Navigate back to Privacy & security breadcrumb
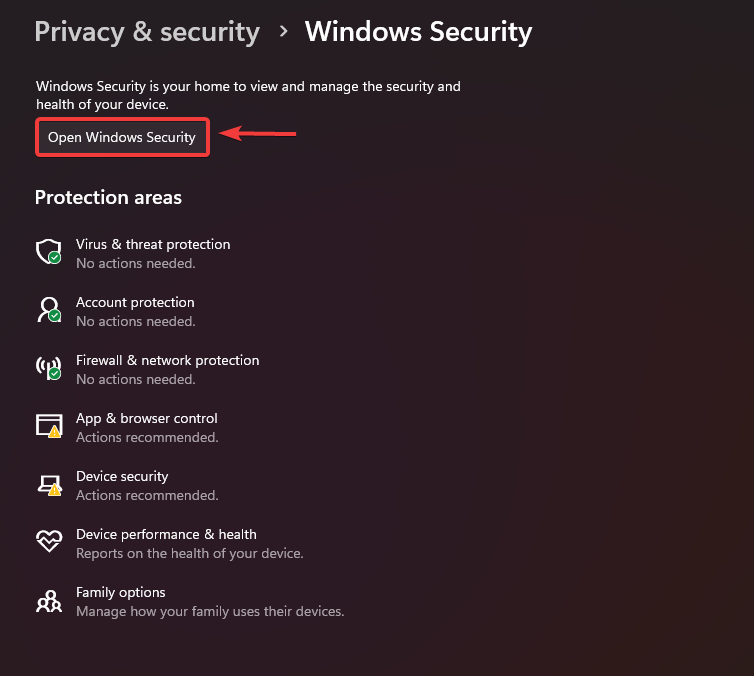The image size is (754, 676). point(147,32)
